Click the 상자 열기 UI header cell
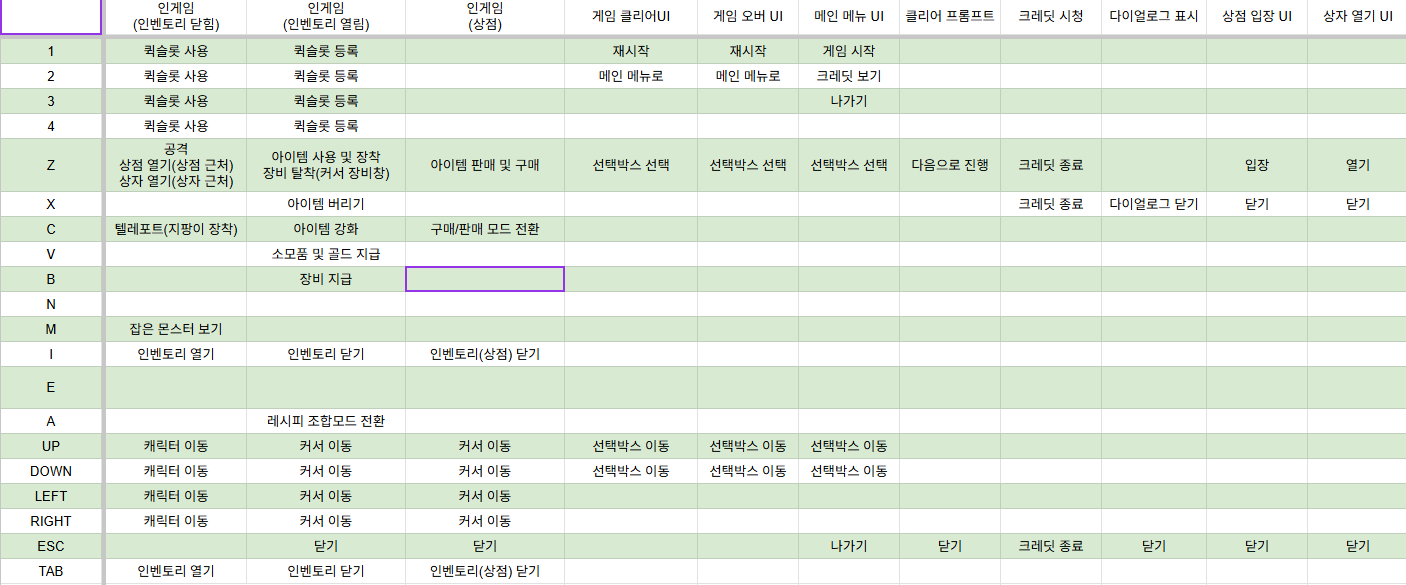Screen dimensions: 1406x585 (1357, 16)
